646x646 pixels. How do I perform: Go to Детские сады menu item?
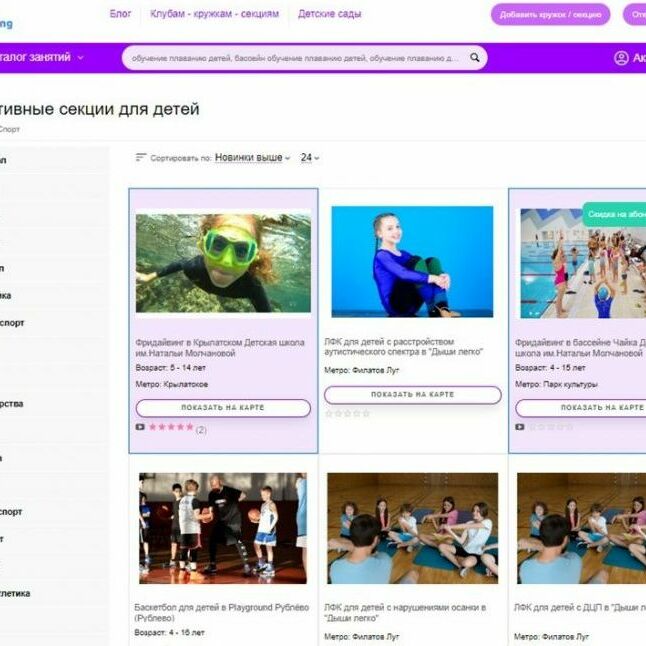(x=330, y=14)
